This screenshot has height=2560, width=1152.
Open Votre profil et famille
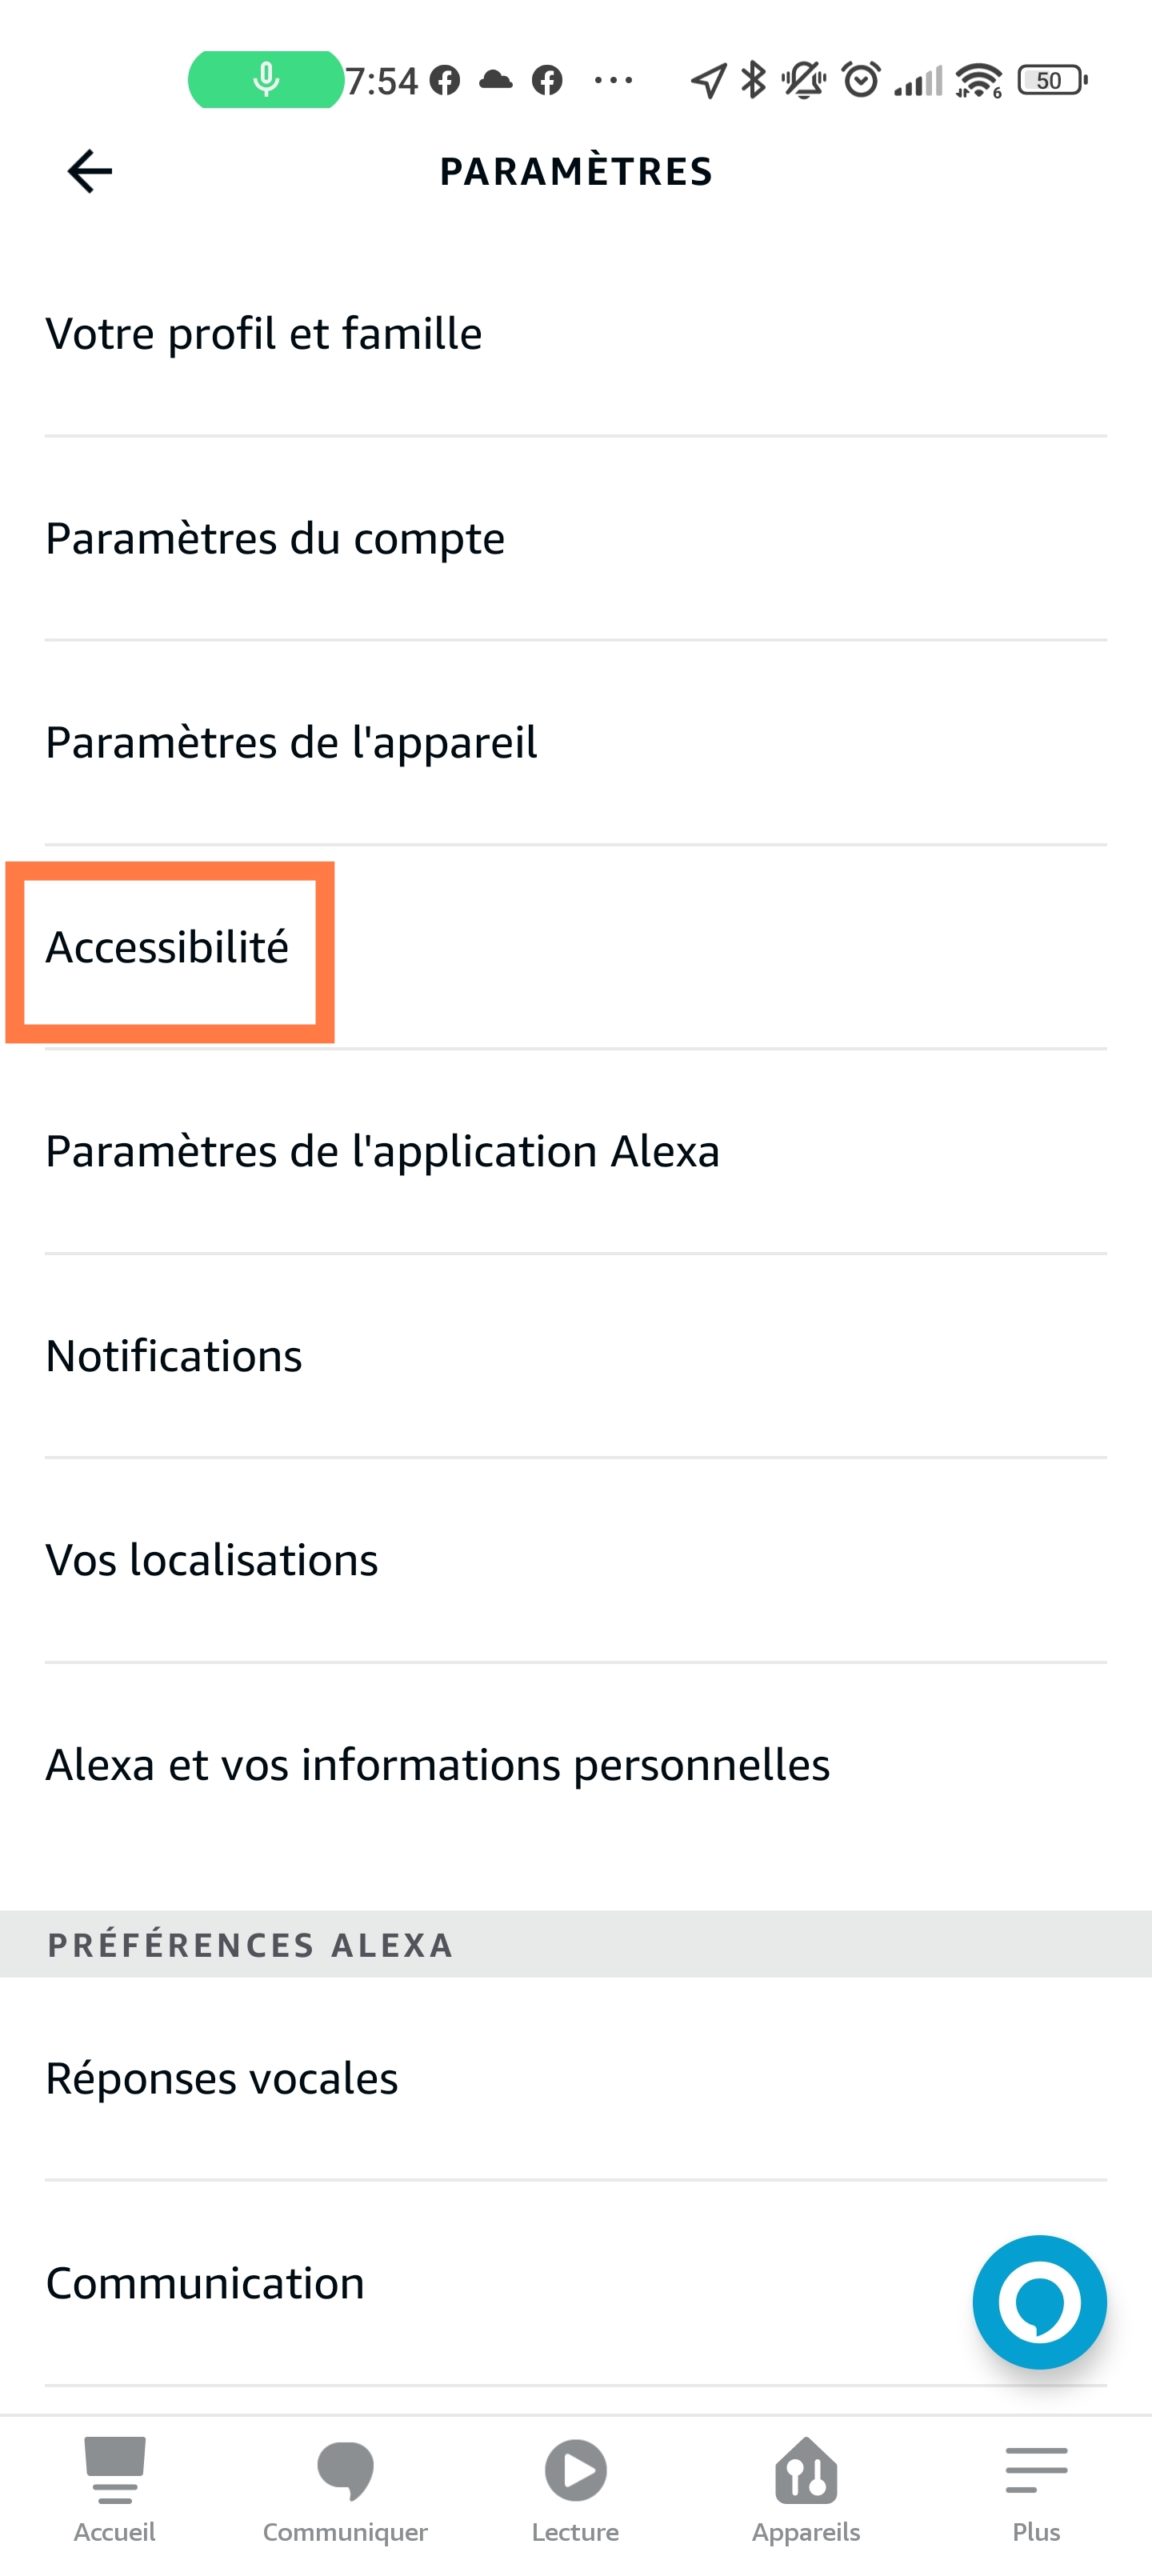pyautogui.click(x=576, y=333)
